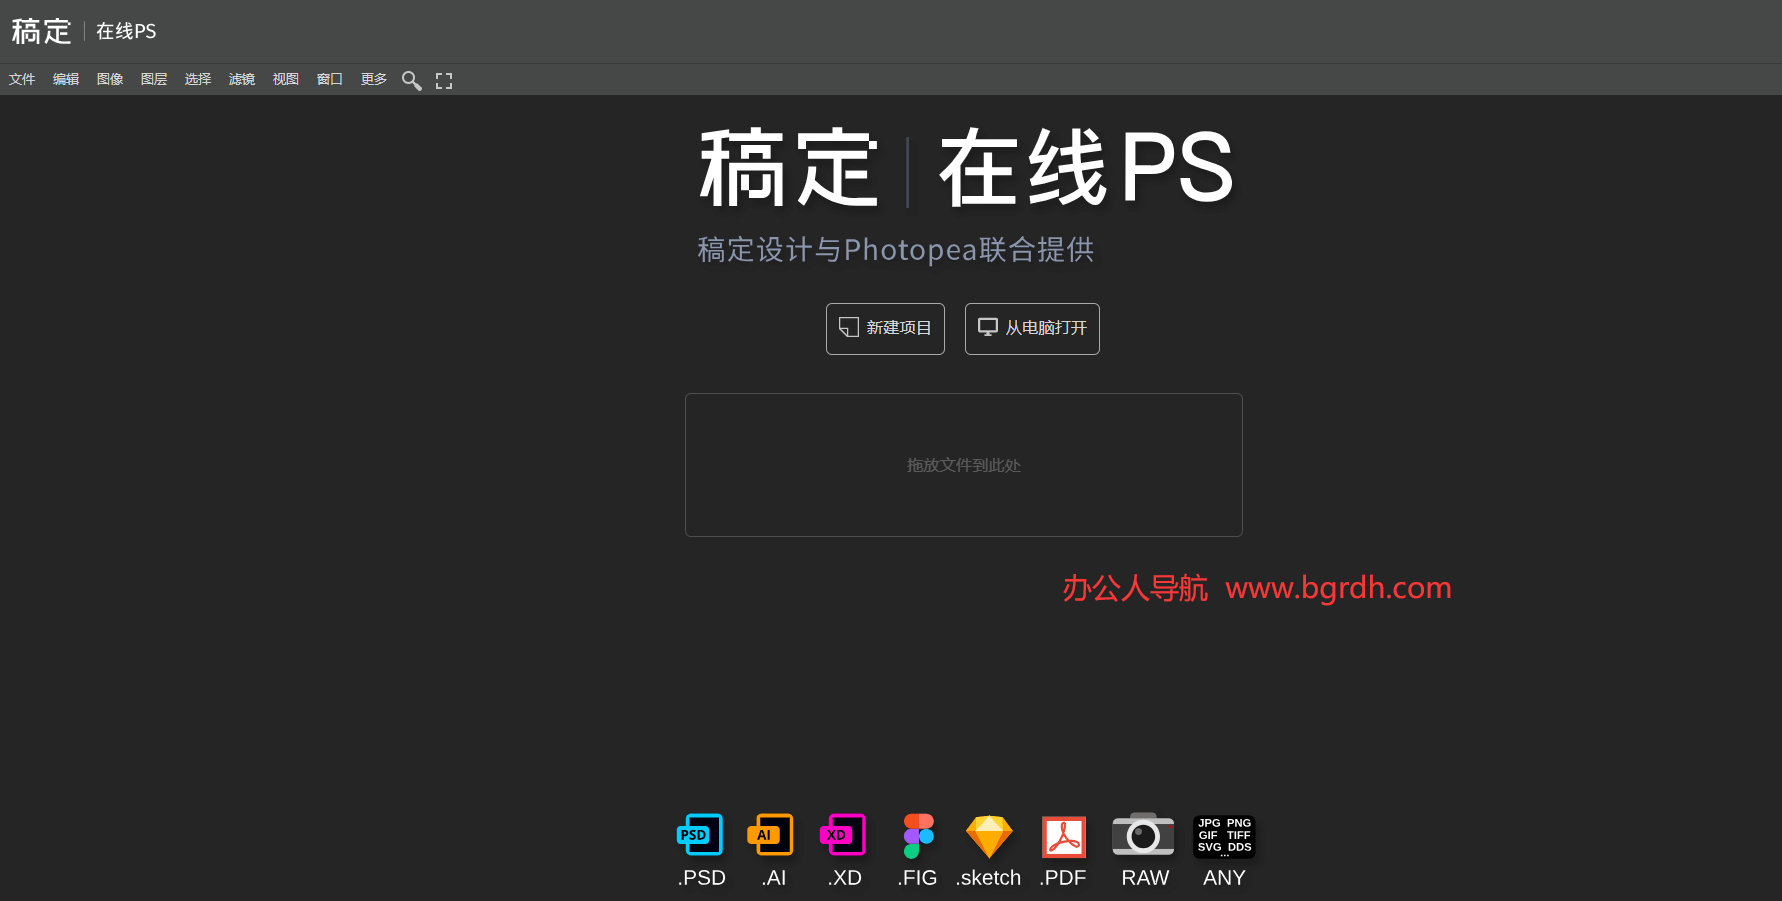
Task: Click the large 稿定 在线PS banner logo
Action: (x=966, y=167)
